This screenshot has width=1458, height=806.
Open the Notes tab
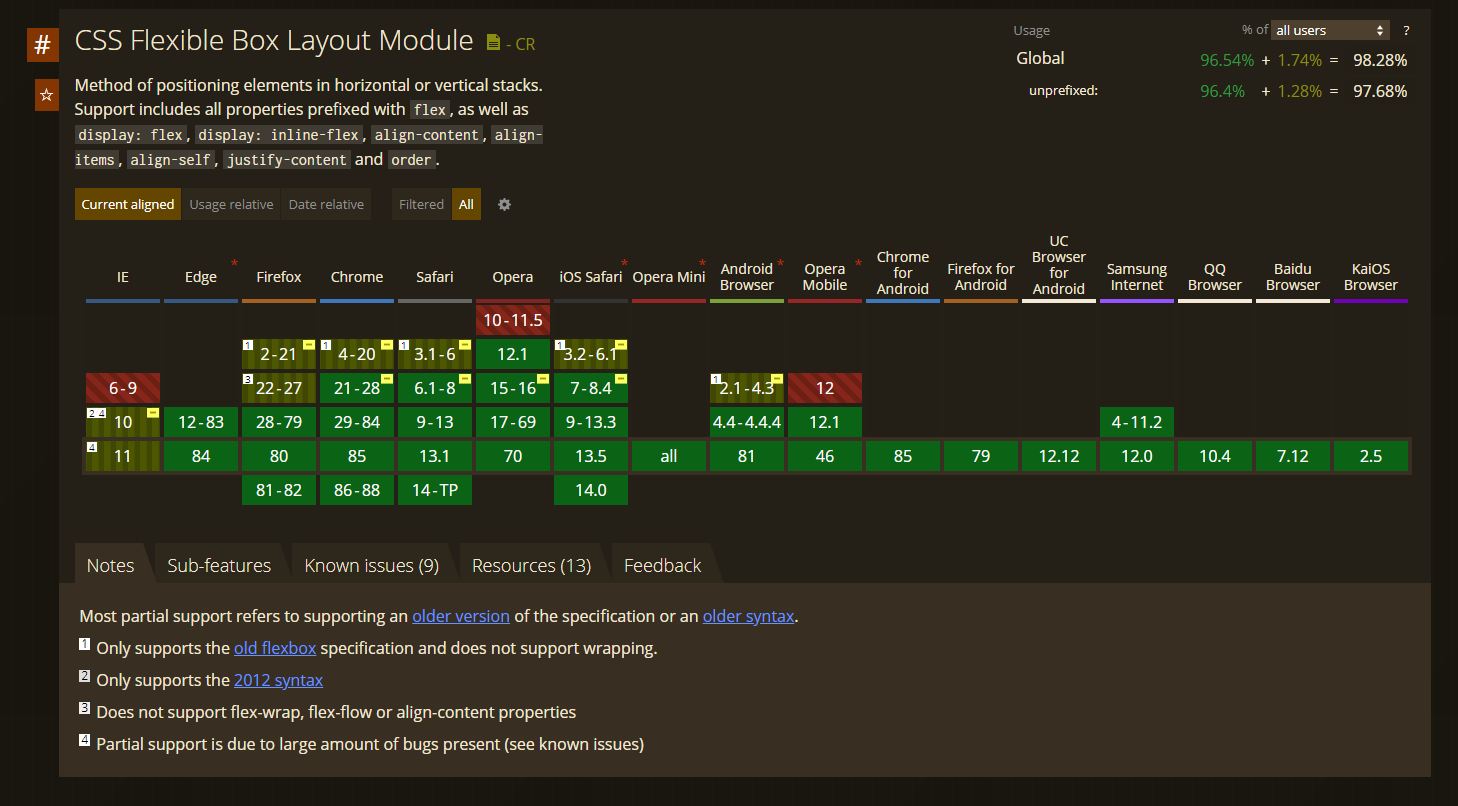pos(110,565)
